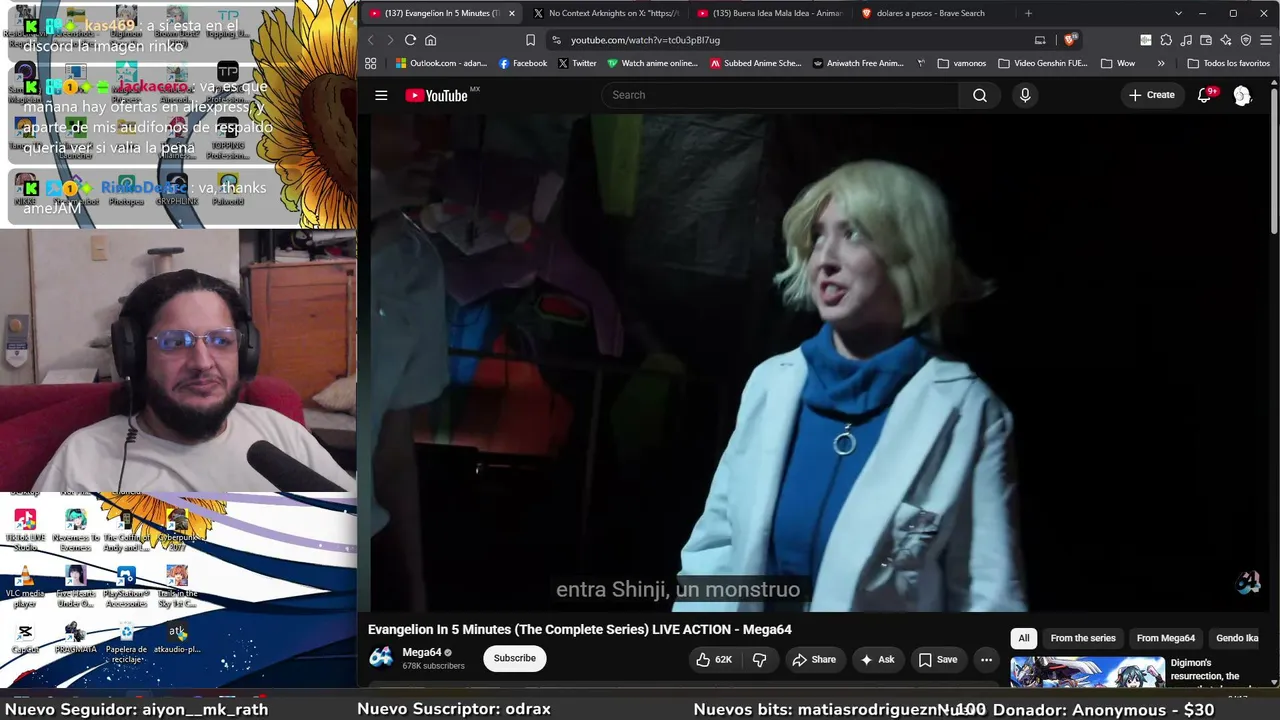The image size is (1280, 720).
Task: Open the Digimon resurrection recommended video thumbnail
Action: [x=1087, y=672]
